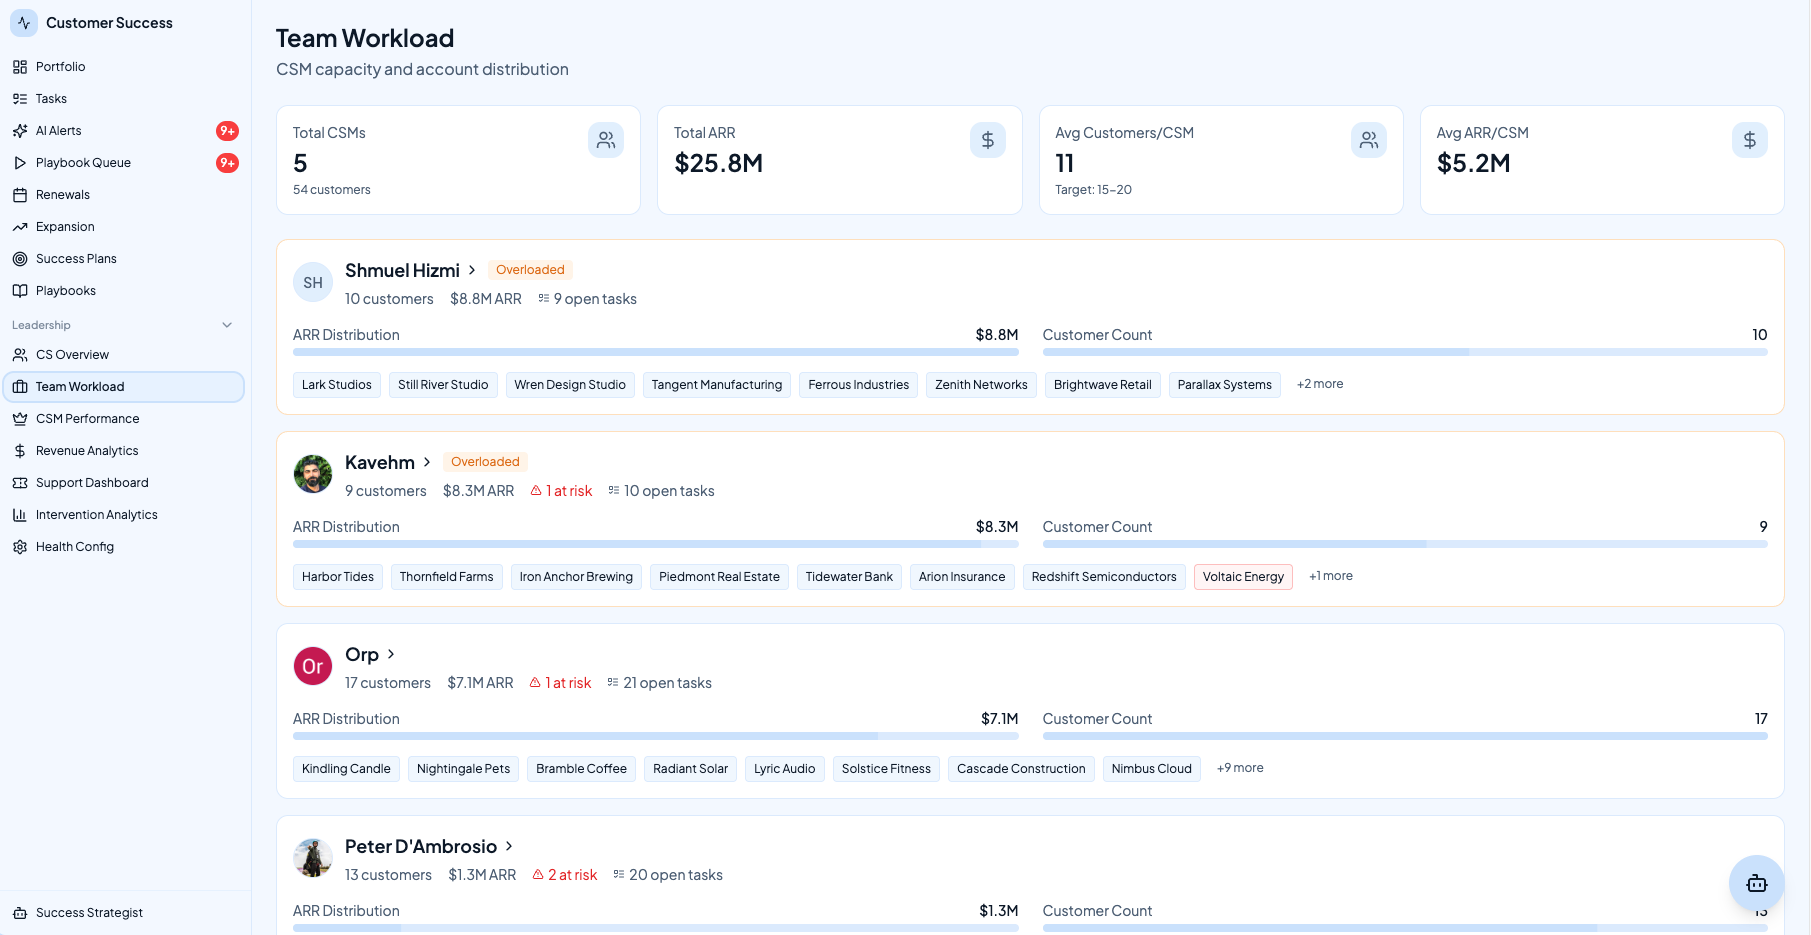Open the Kindling Candle customer chip
Image resolution: width=1811 pixels, height=935 pixels.
click(346, 769)
